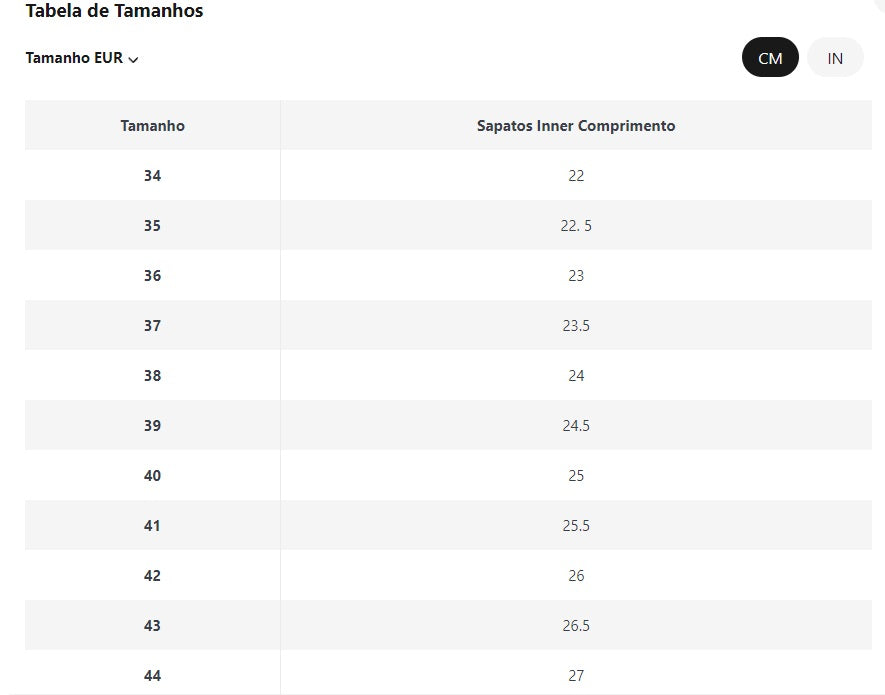885x695 pixels.
Task: Open the Tamanho EUR dropdown
Action: pos(82,58)
